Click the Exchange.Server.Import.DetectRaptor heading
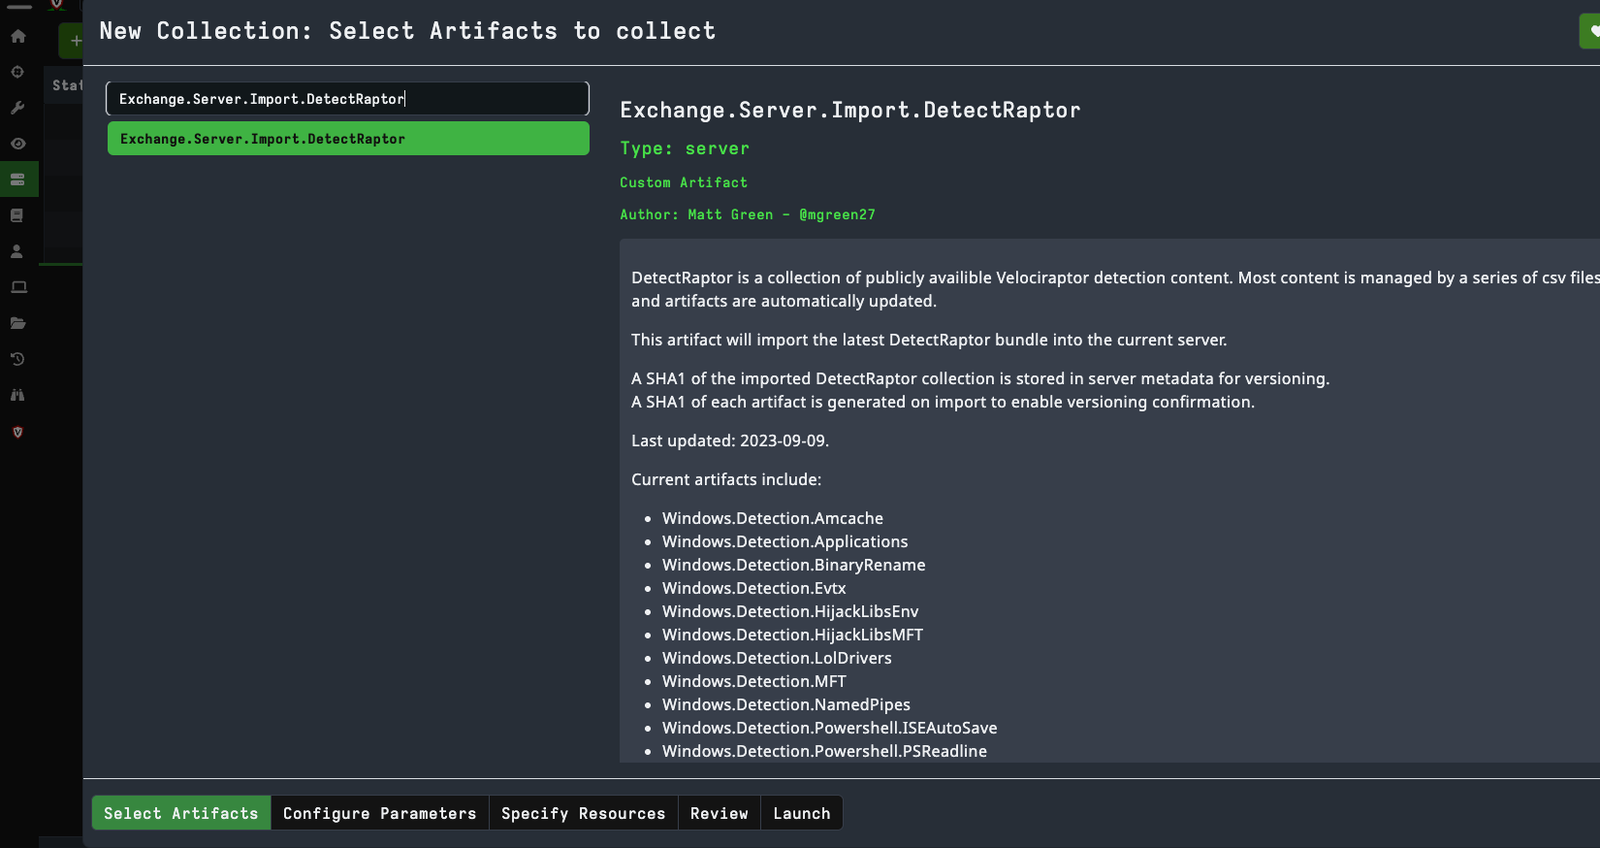 (x=850, y=110)
